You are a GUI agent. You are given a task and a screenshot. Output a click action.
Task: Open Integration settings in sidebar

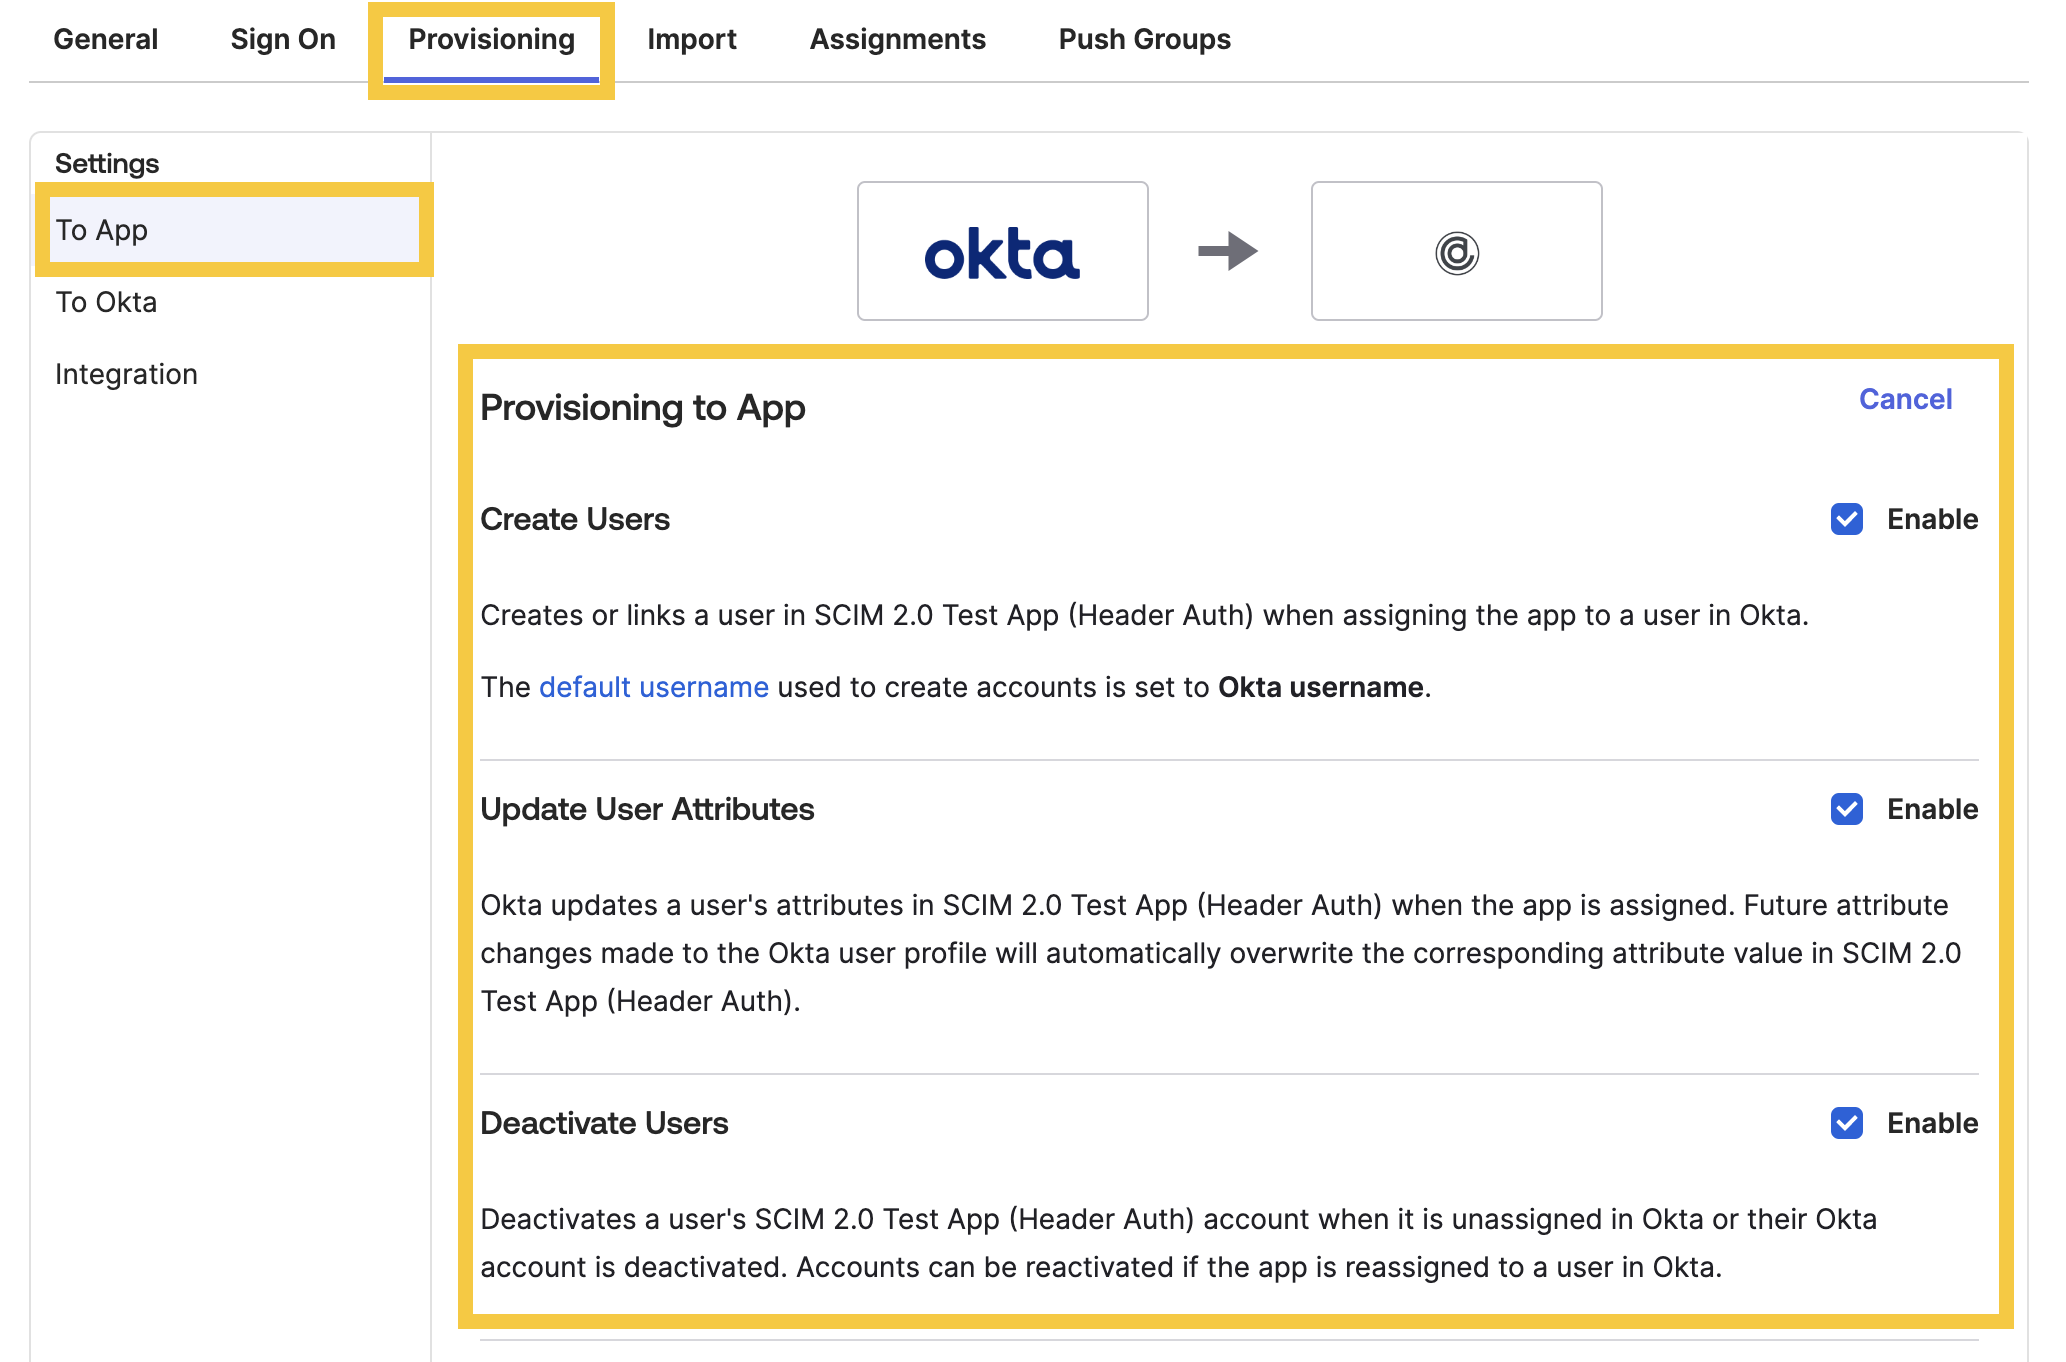tap(126, 374)
